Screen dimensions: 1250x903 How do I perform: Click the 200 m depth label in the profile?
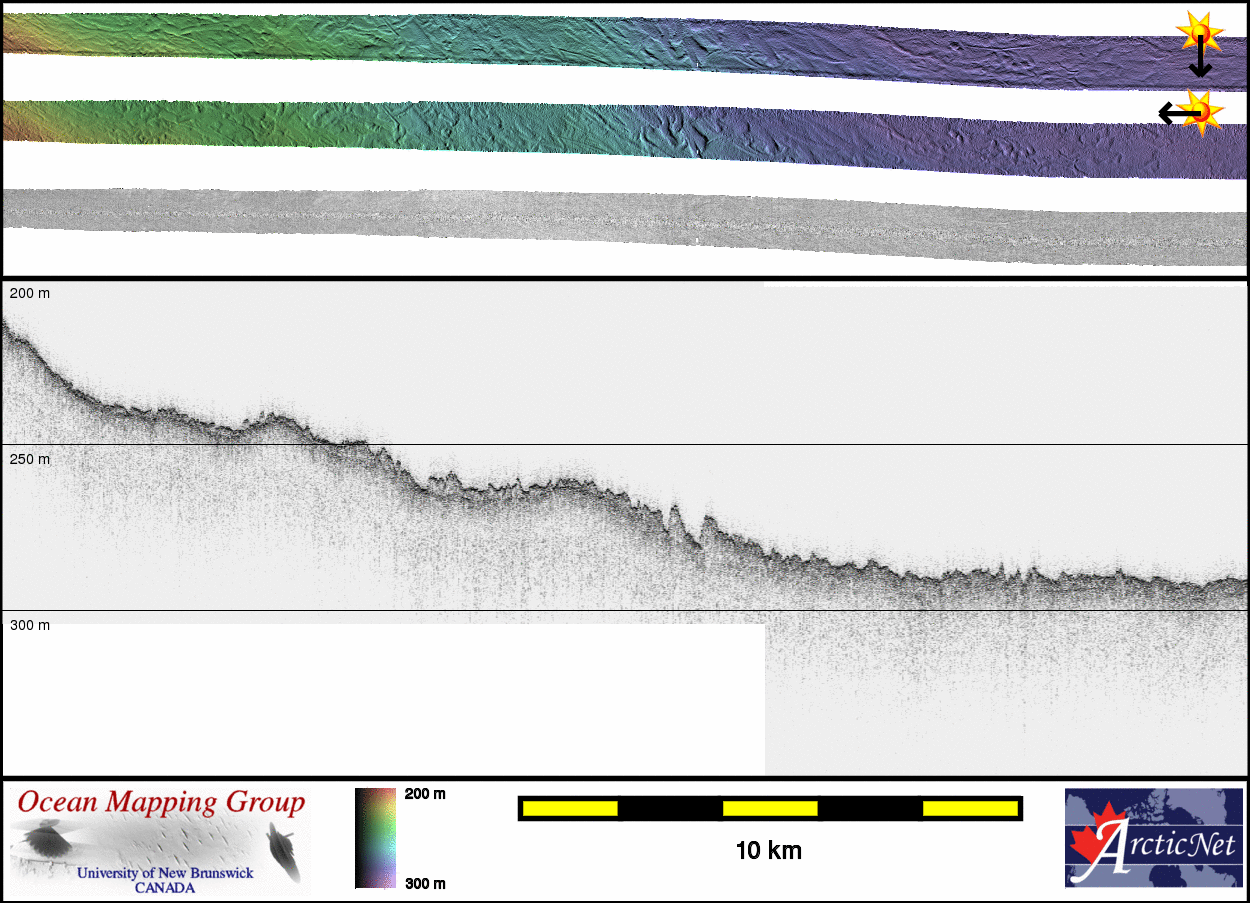(x=30, y=294)
